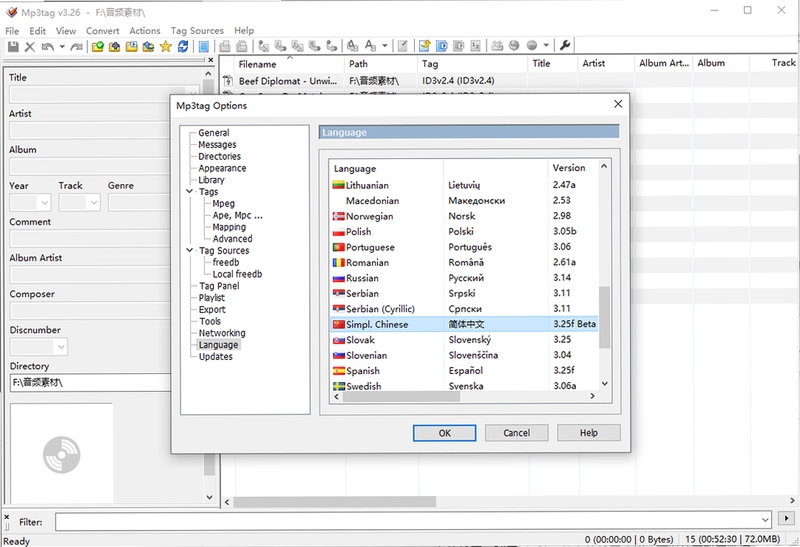Click the Help button in Options dialog

point(588,433)
